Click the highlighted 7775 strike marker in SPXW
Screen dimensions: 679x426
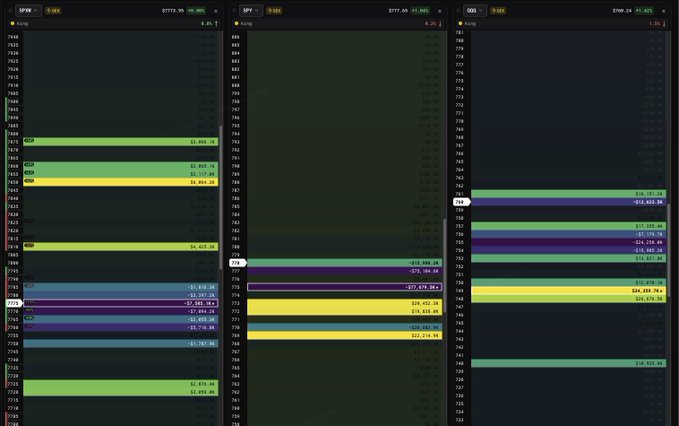click(13, 303)
